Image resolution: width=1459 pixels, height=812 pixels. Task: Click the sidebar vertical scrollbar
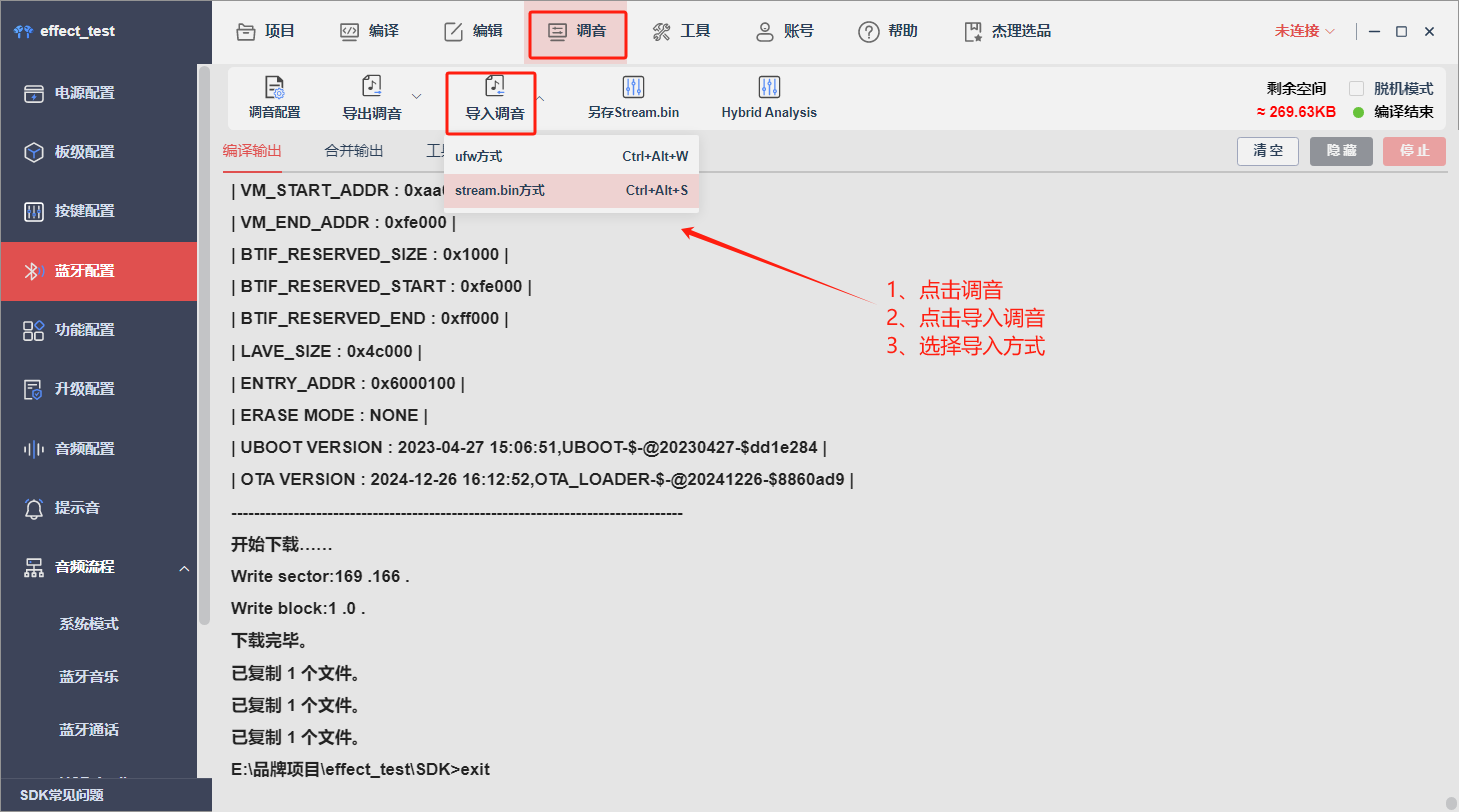pyautogui.click(x=205, y=345)
